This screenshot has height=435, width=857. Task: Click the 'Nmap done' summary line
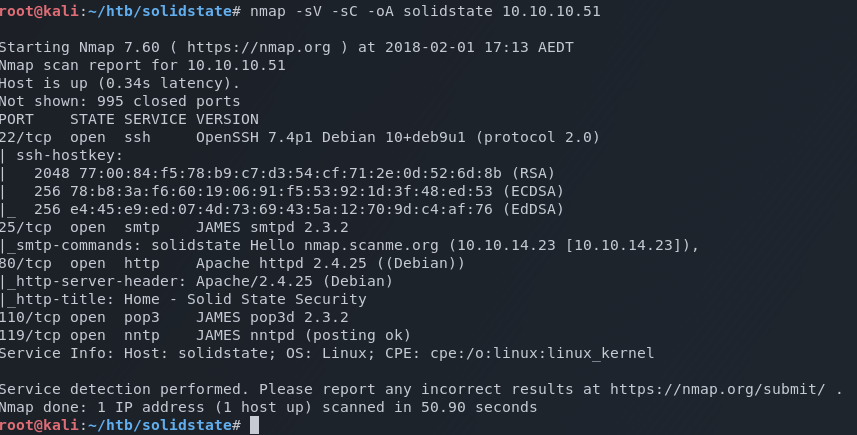pyautogui.click(x=268, y=407)
